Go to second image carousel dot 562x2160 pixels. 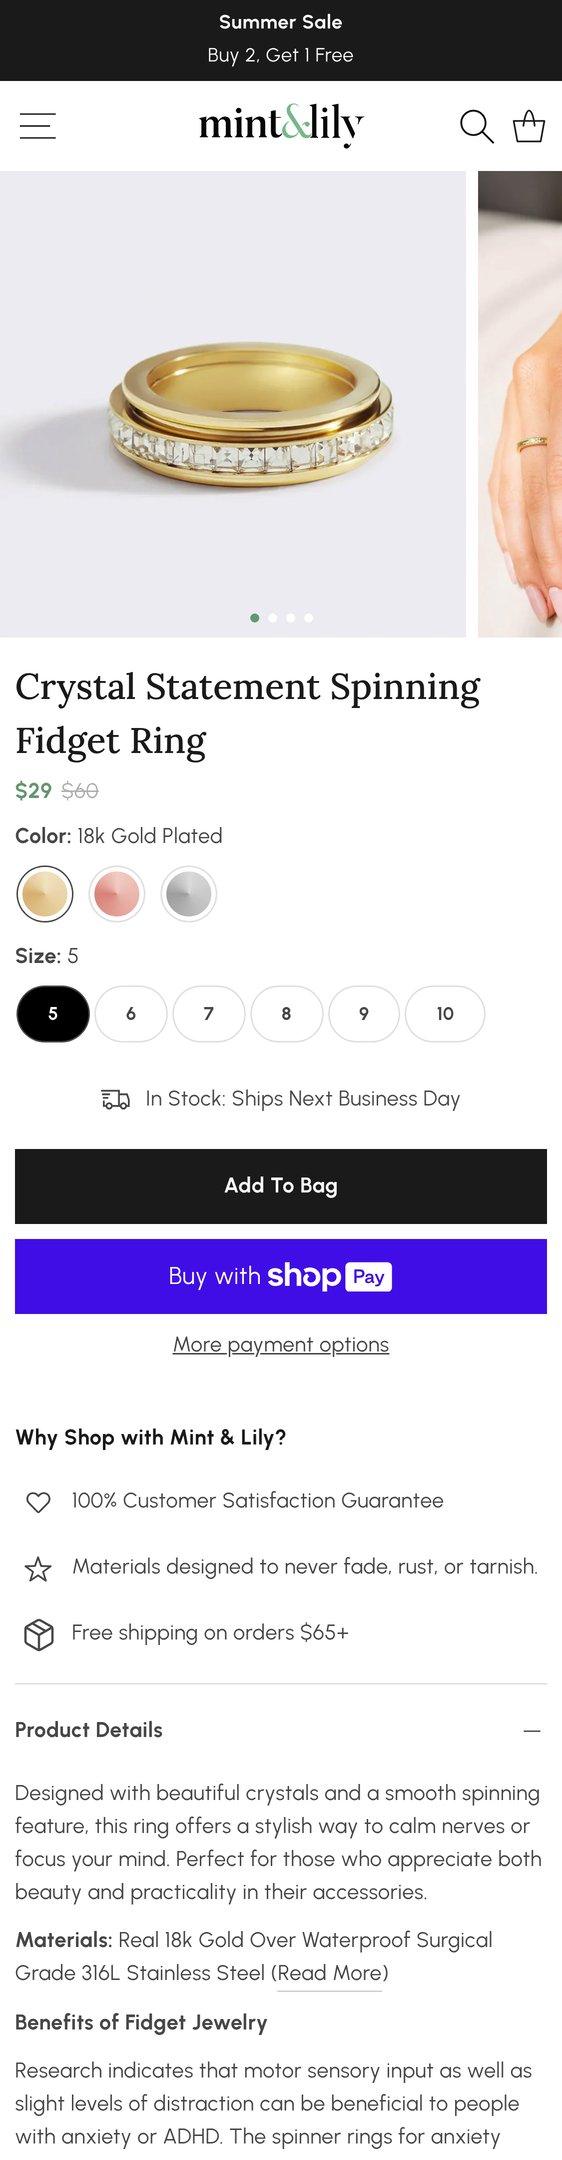pyautogui.click(x=273, y=618)
